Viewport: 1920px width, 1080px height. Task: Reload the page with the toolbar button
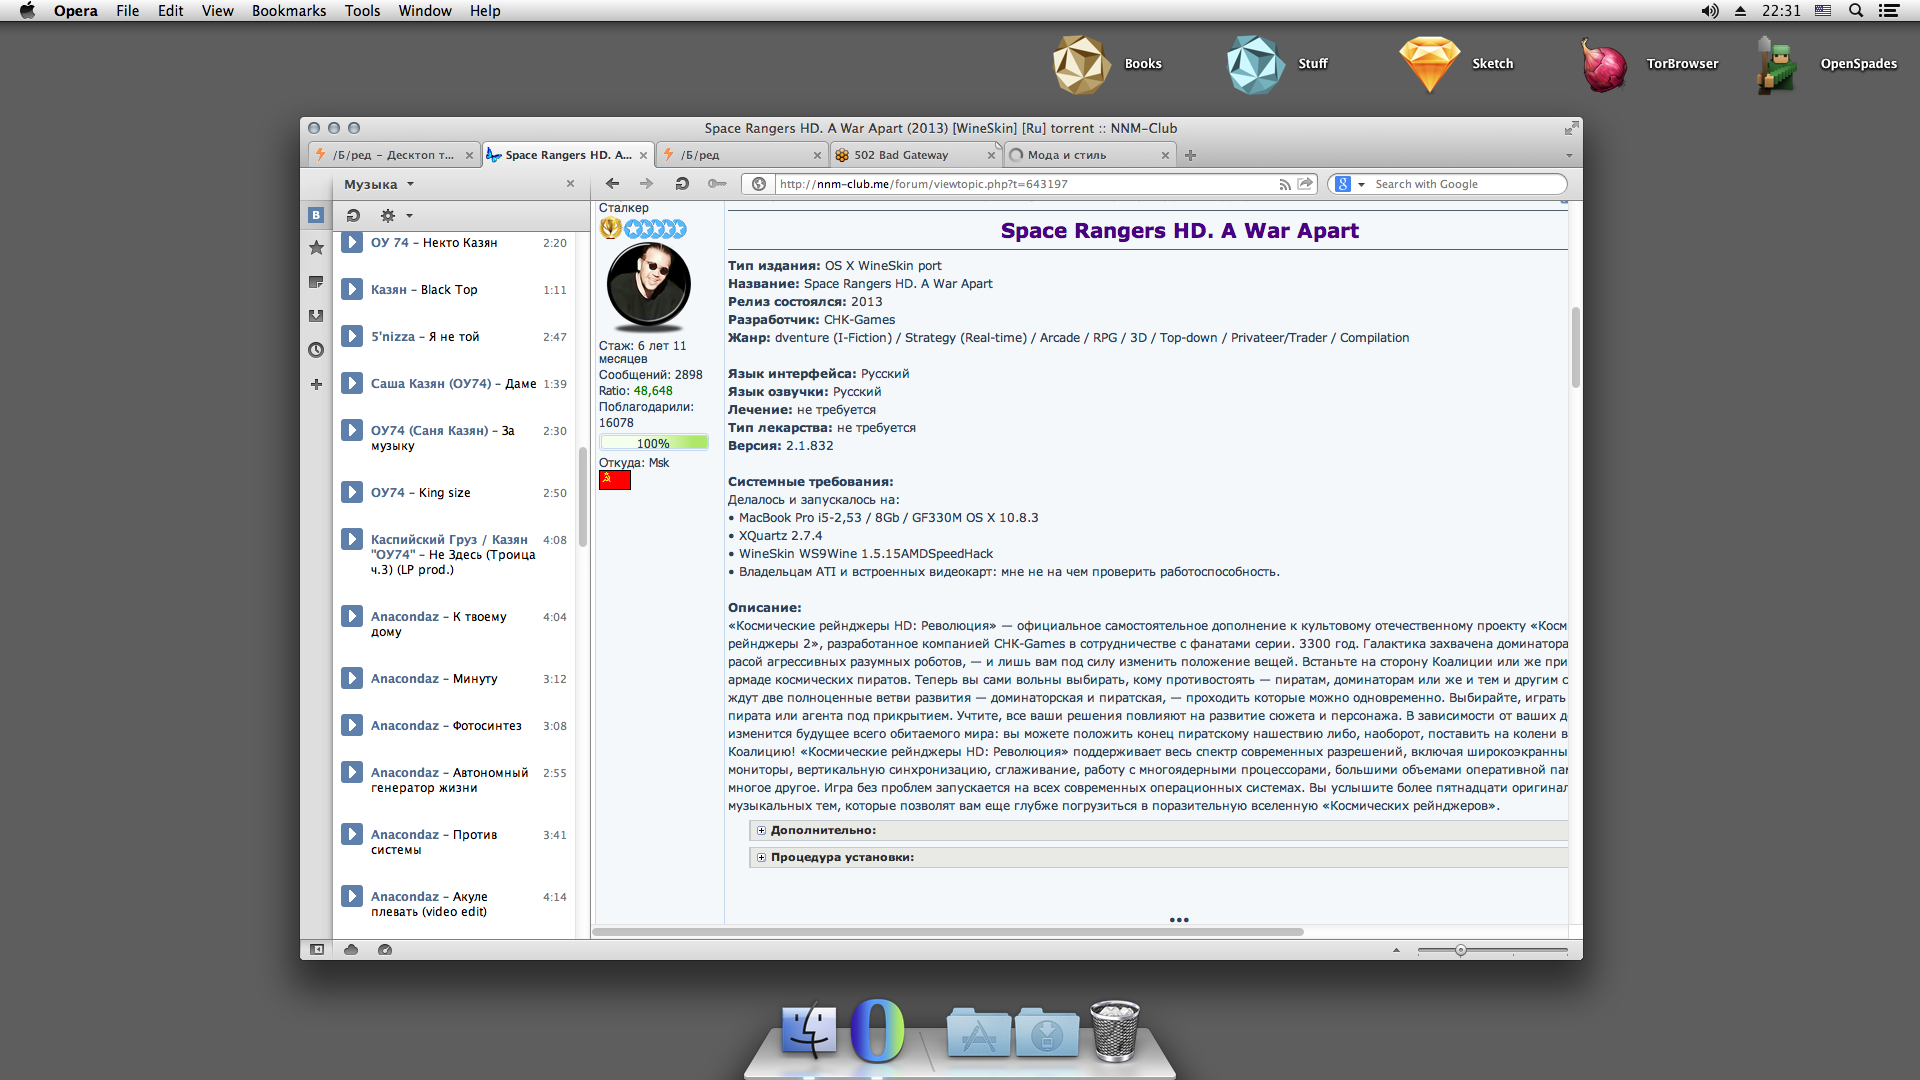[x=682, y=184]
